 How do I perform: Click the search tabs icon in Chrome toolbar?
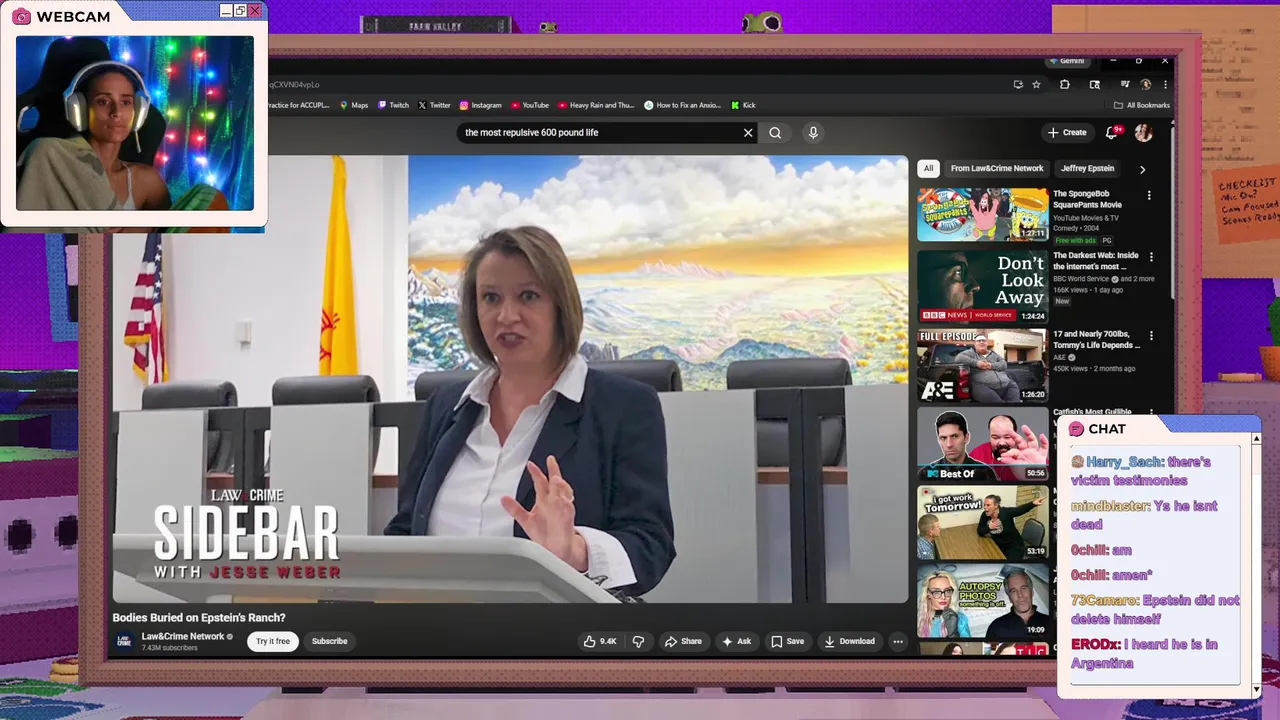(1094, 85)
